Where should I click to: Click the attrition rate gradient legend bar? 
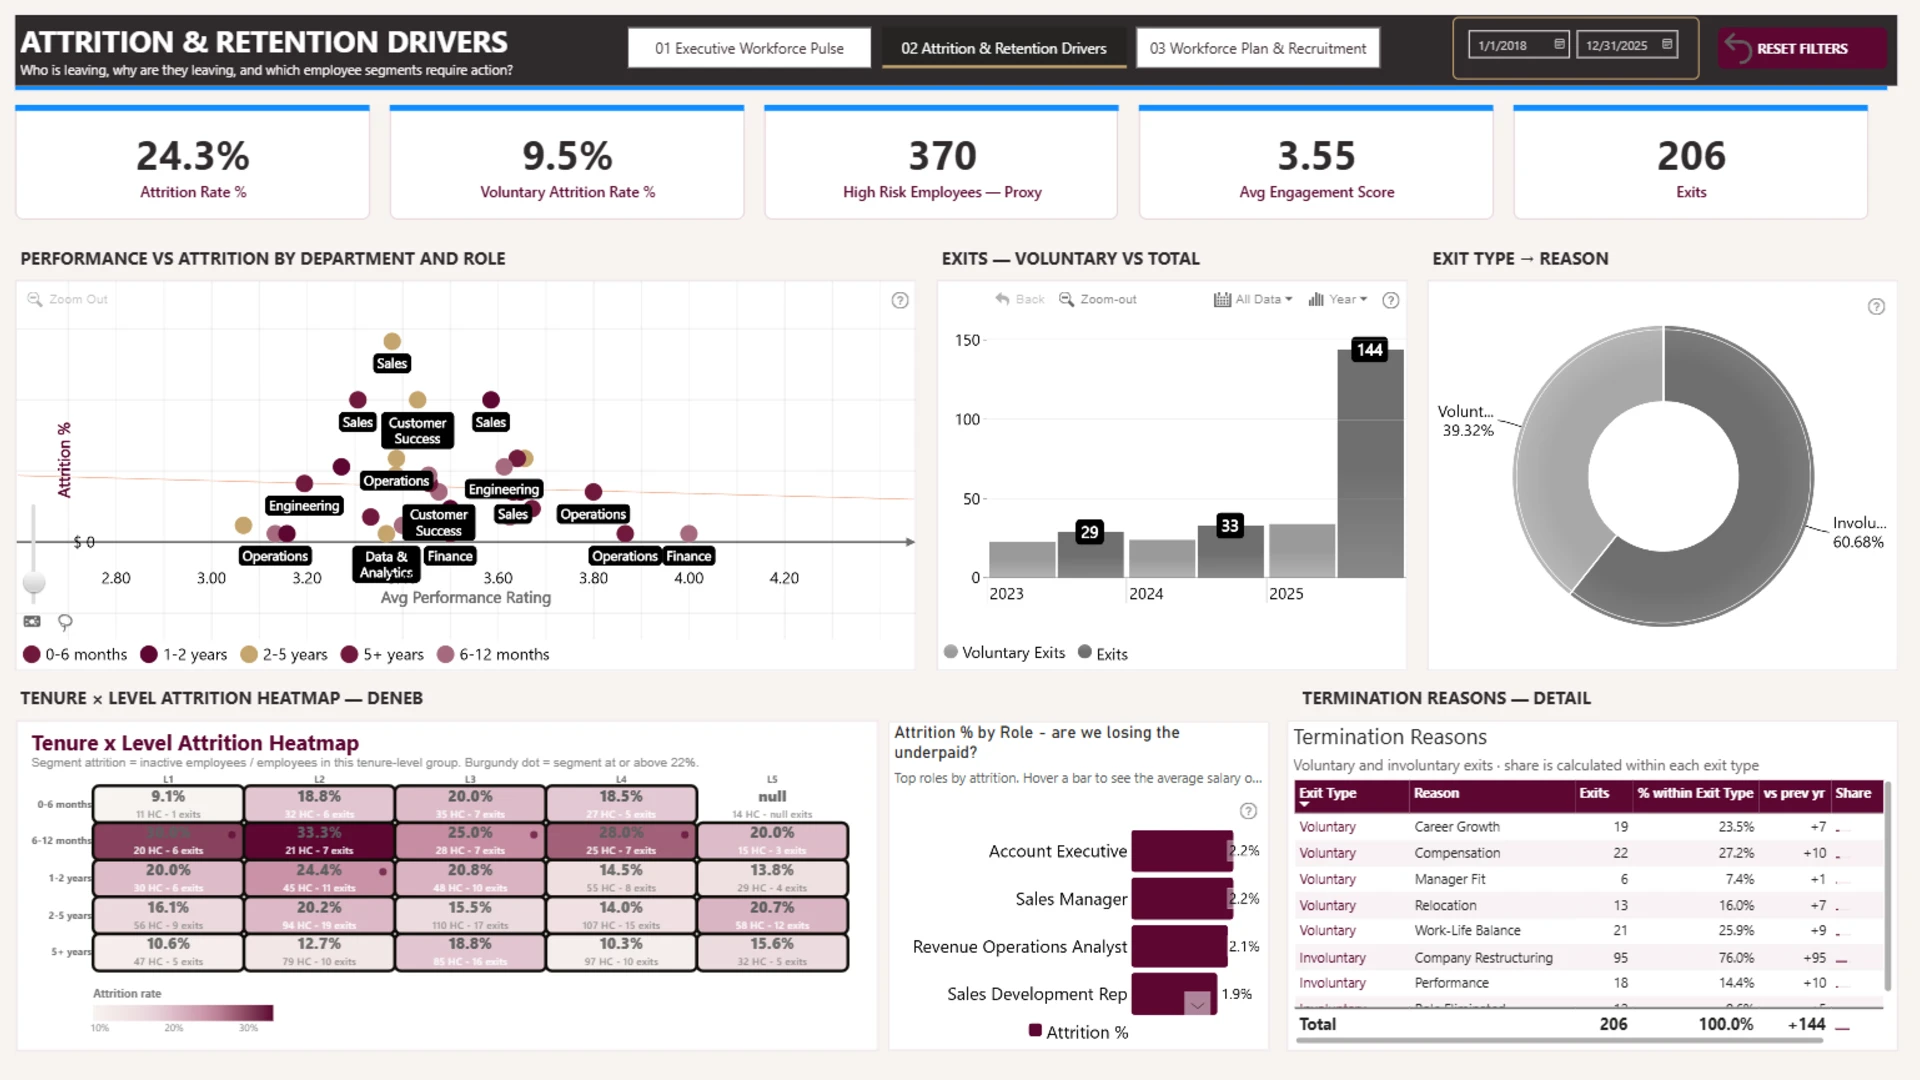click(182, 1013)
